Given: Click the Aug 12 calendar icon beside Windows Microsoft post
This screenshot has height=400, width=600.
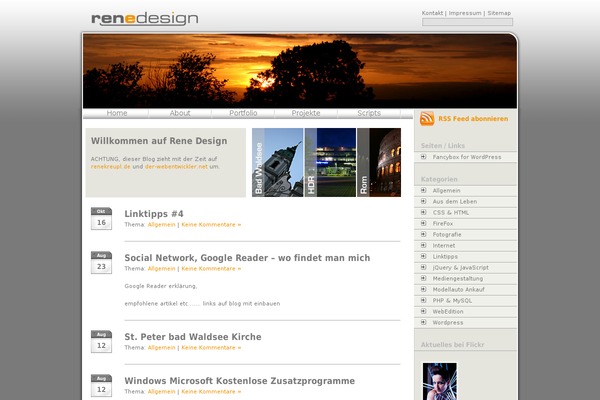Looking at the screenshot, I should 101,385.
